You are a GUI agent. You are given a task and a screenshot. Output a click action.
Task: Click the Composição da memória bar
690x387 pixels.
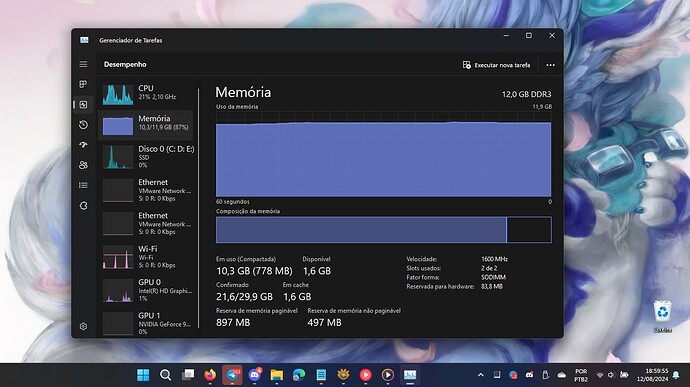tap(383, 229)
